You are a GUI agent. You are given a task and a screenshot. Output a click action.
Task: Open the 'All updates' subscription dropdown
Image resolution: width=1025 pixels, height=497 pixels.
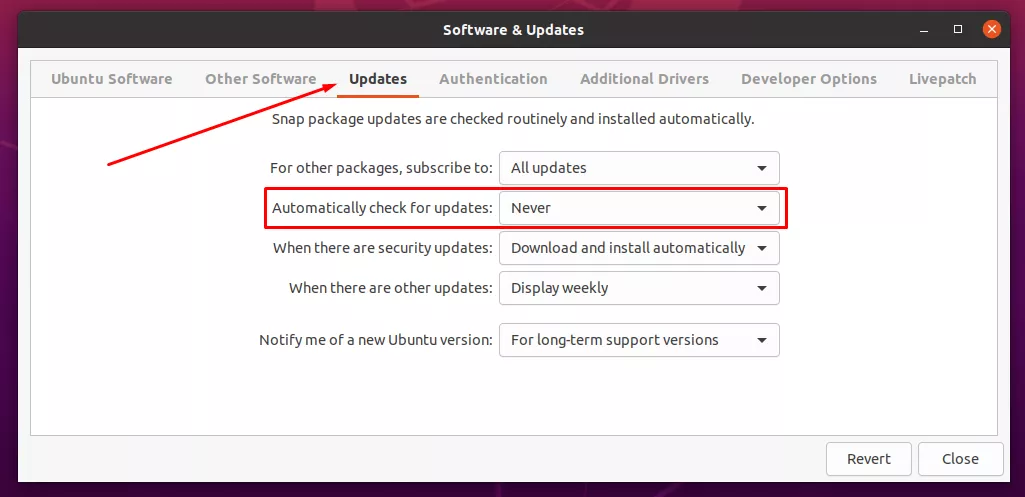[639, 168]
